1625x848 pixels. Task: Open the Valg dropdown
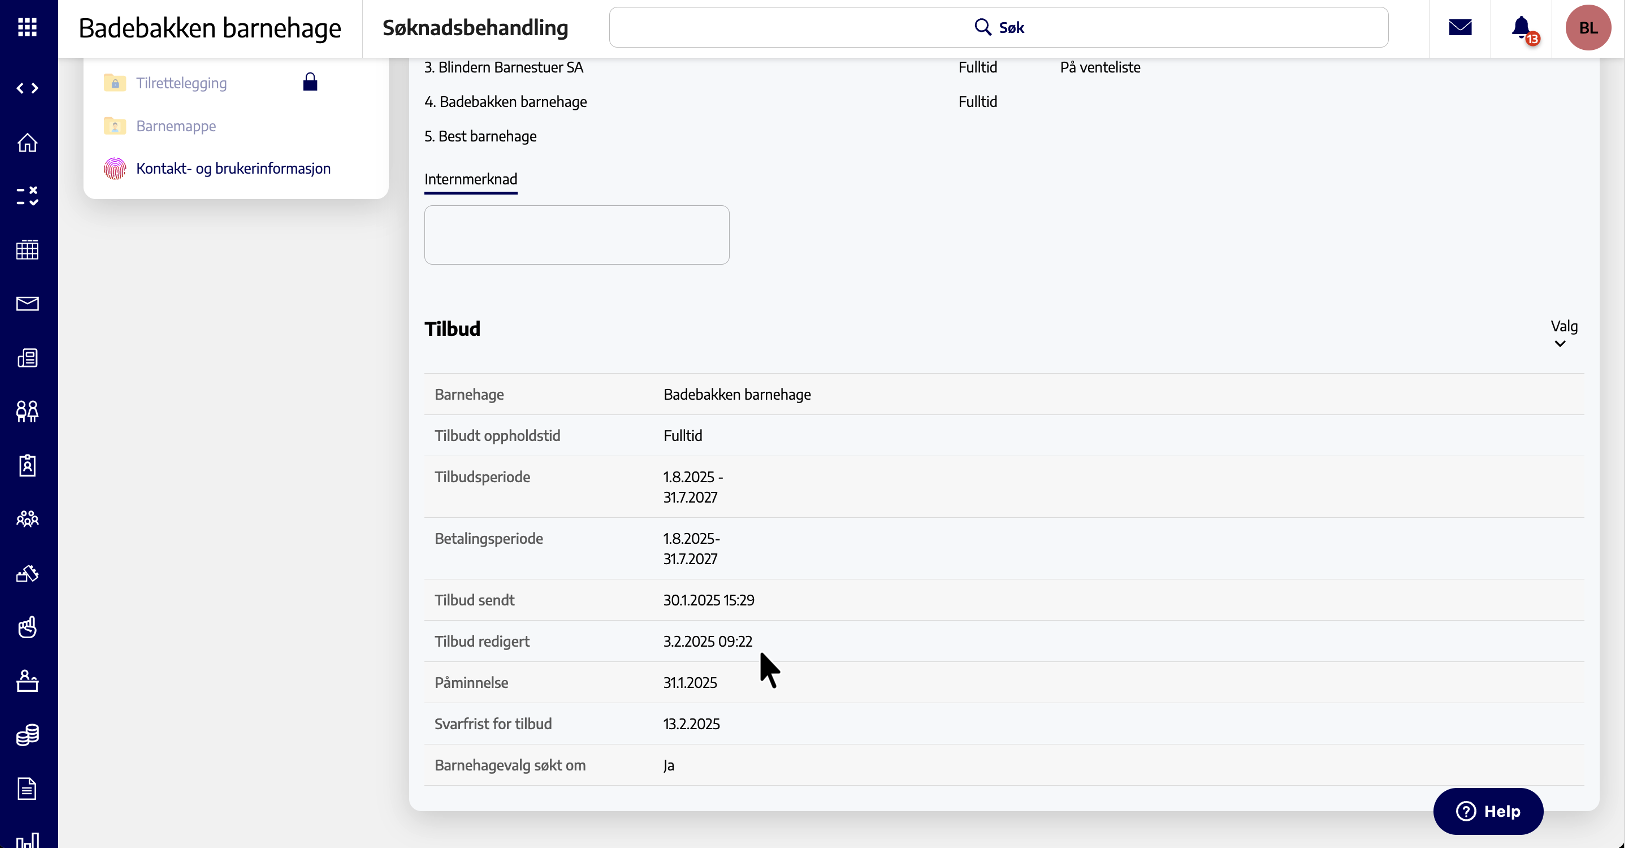[x=1563, y=334]
